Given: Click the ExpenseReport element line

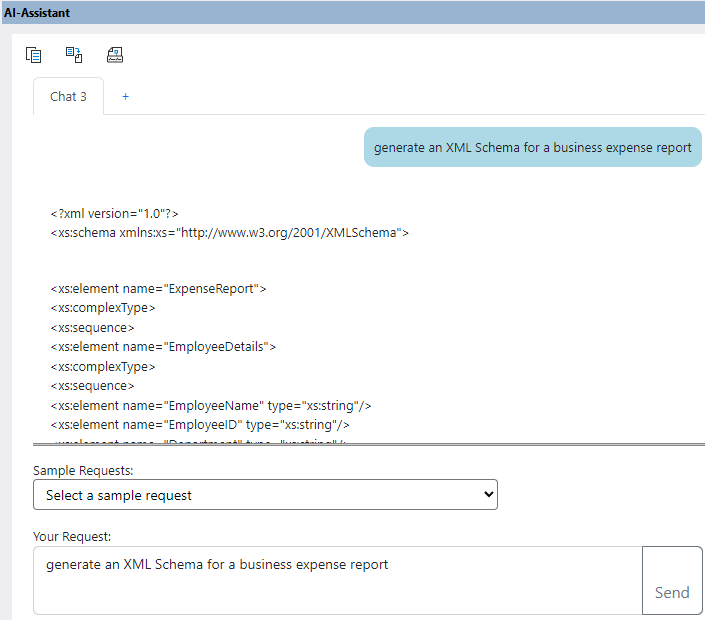Looking at the screenshot, I should pyautogui.click(x=158, y=289).
